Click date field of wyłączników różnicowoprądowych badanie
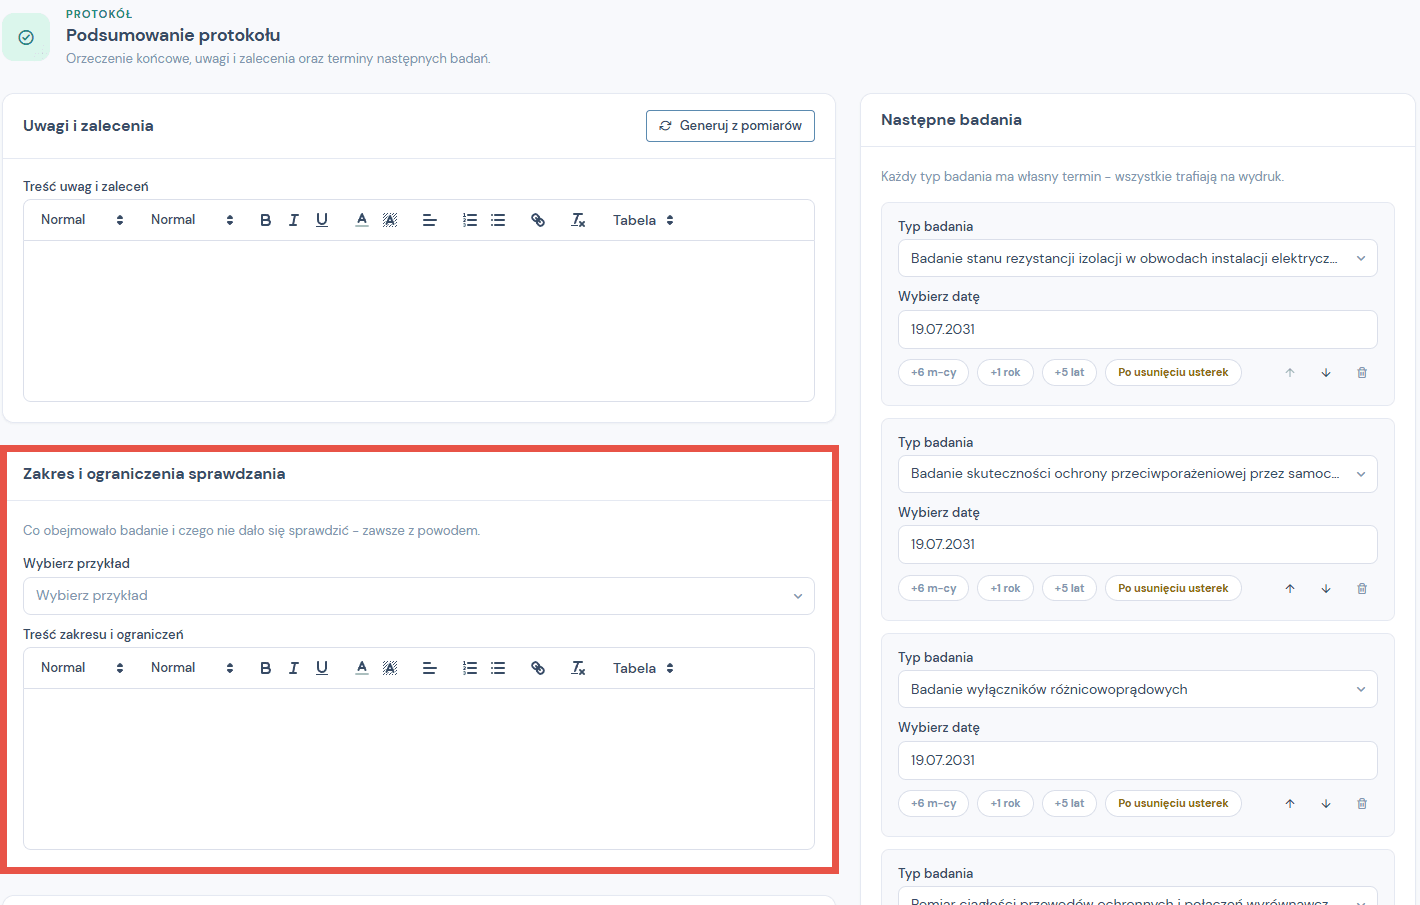This screenshot has width=1420, height=905. (x=1138, y=760)
